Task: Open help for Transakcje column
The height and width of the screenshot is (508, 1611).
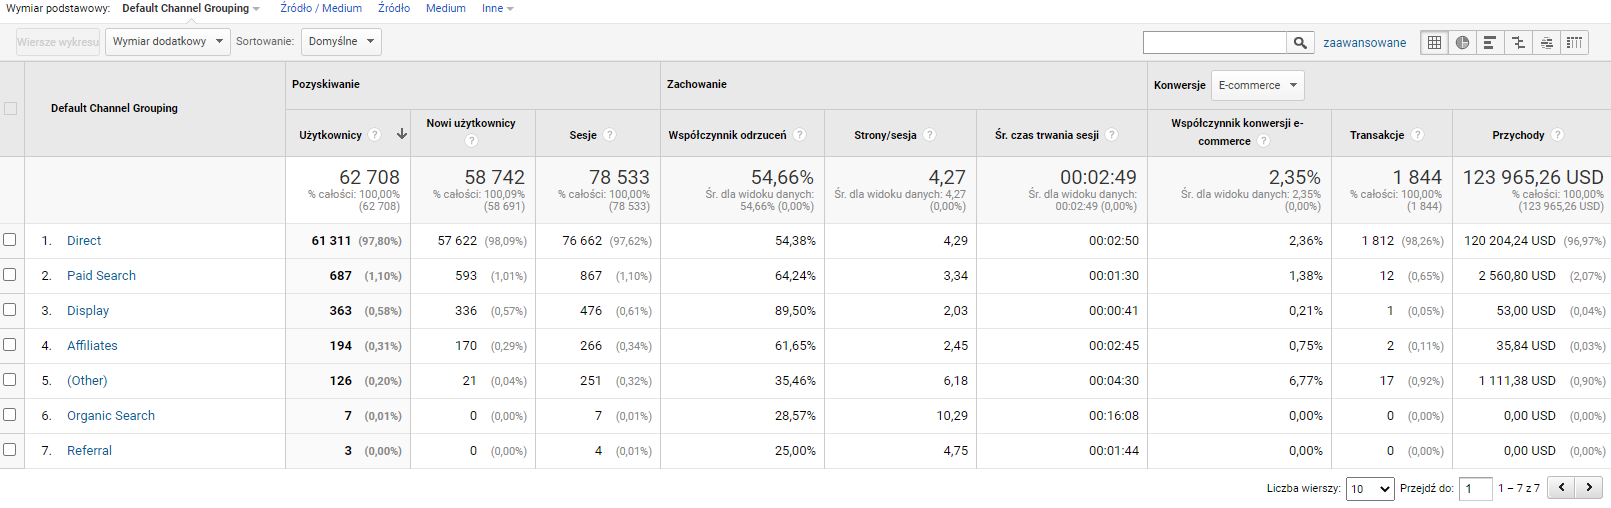Action: tap(1418, 135)
